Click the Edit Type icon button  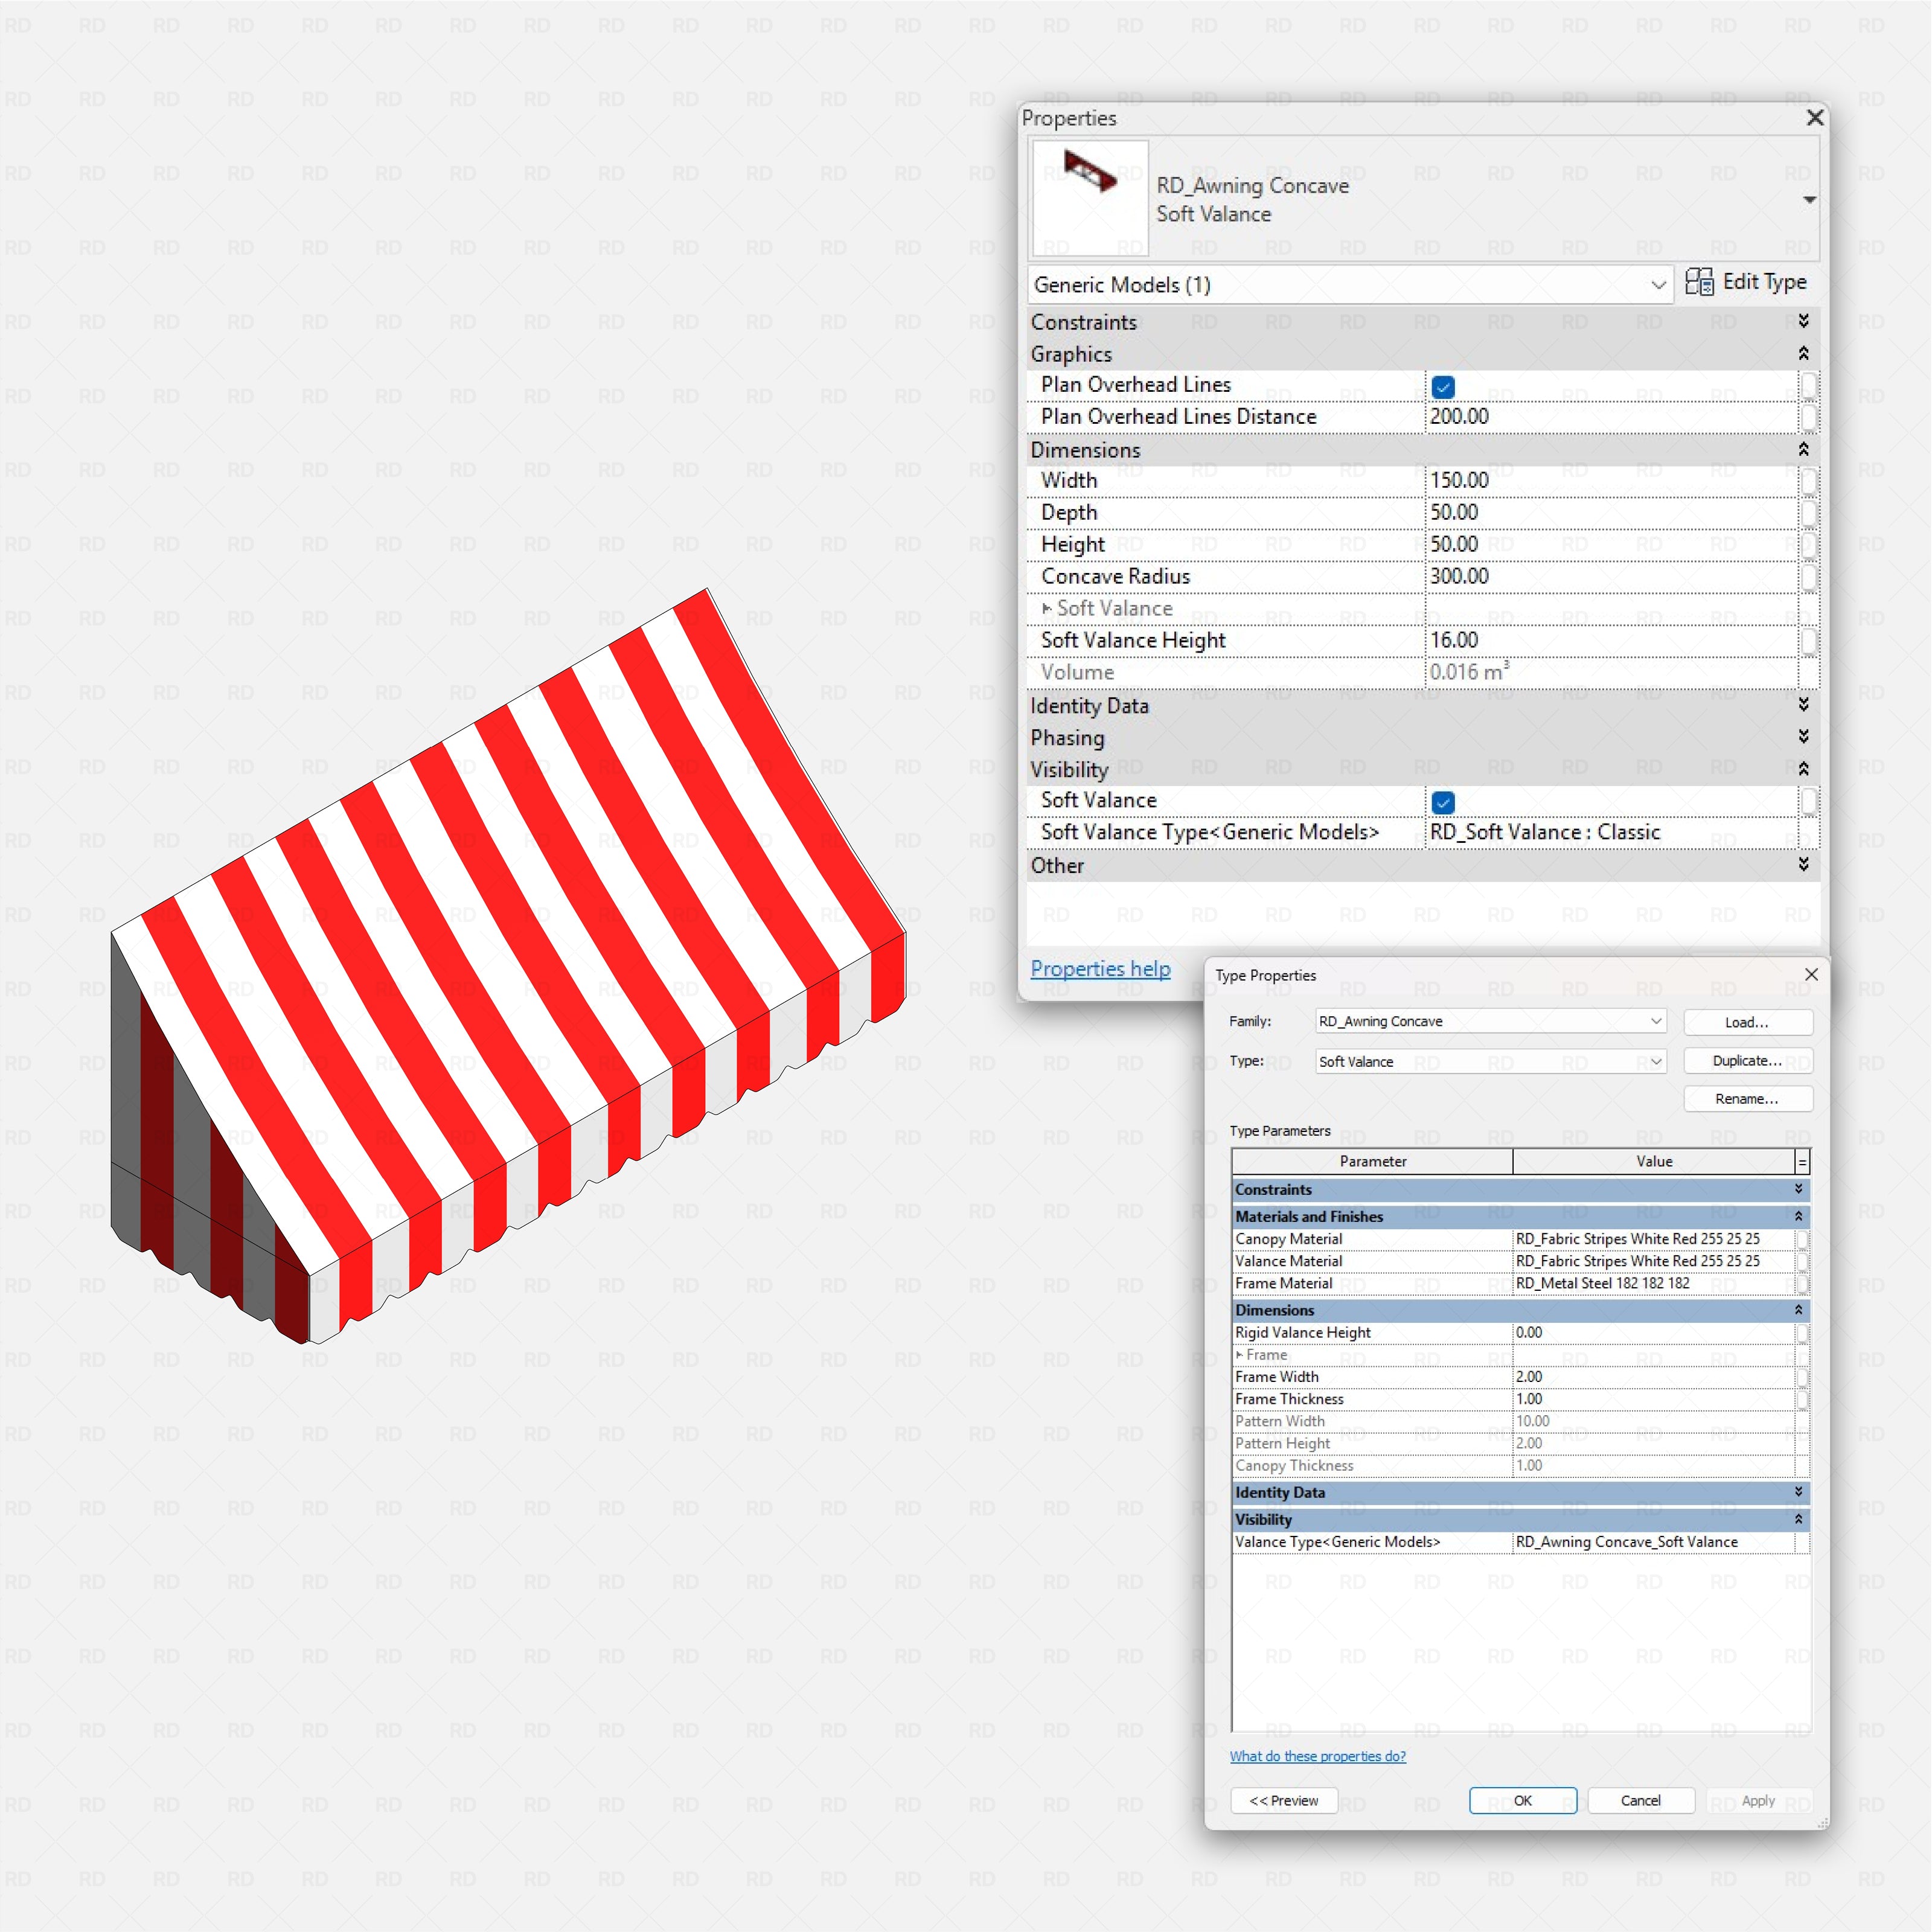[1745, 283]
